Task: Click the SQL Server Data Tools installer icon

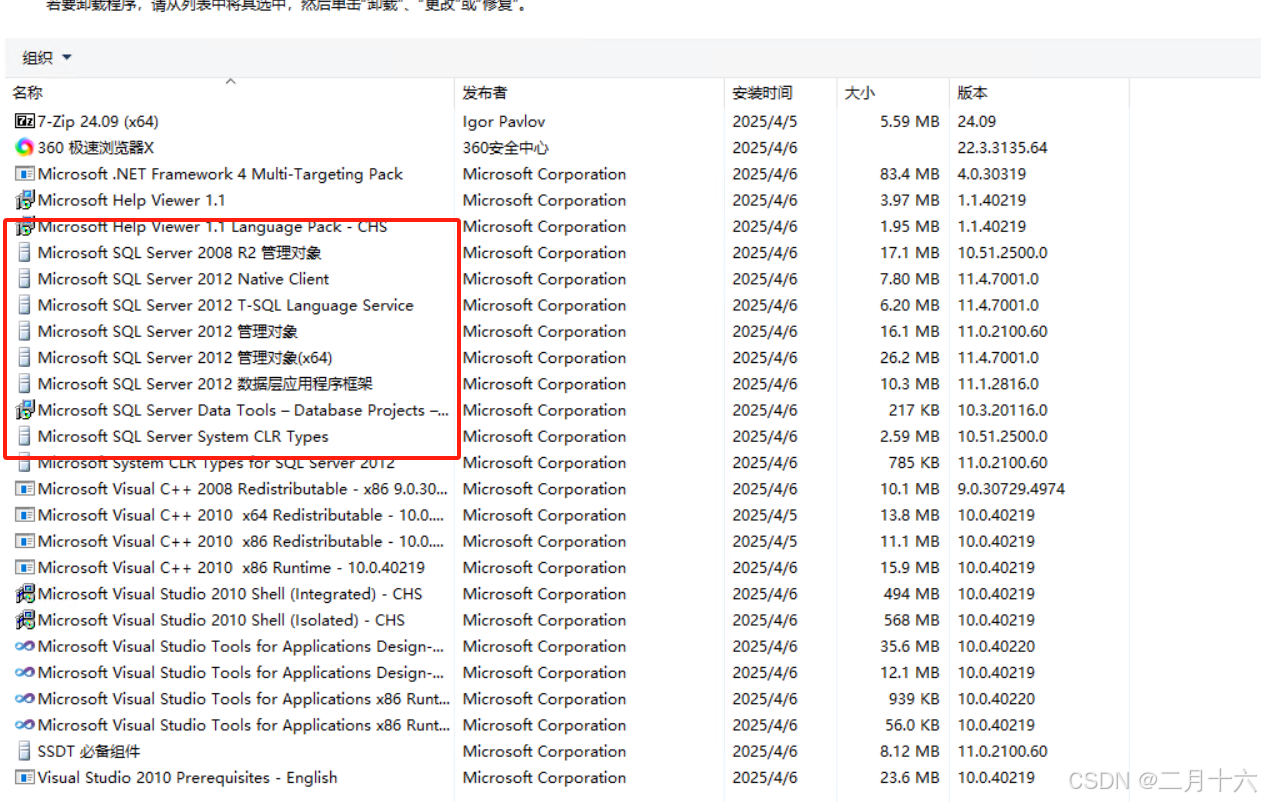Action: pyautogui.click(x=25, y=410)
